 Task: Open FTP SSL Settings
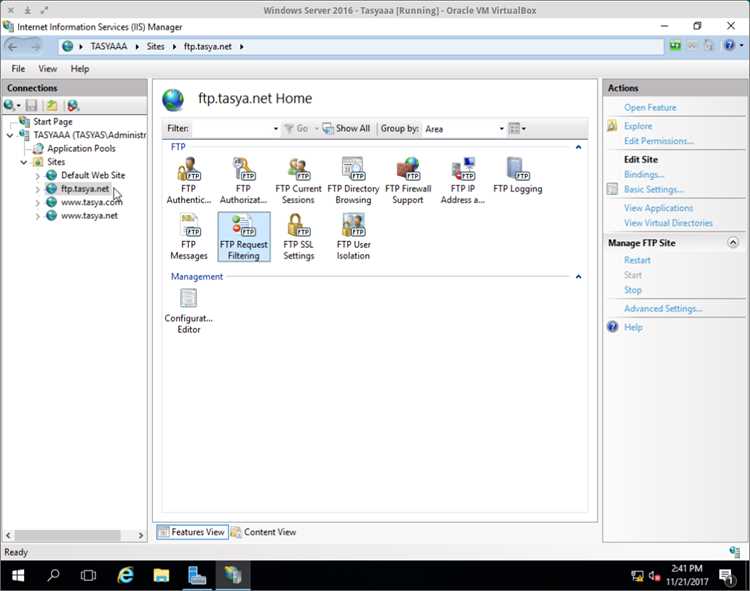pos(298,237)
